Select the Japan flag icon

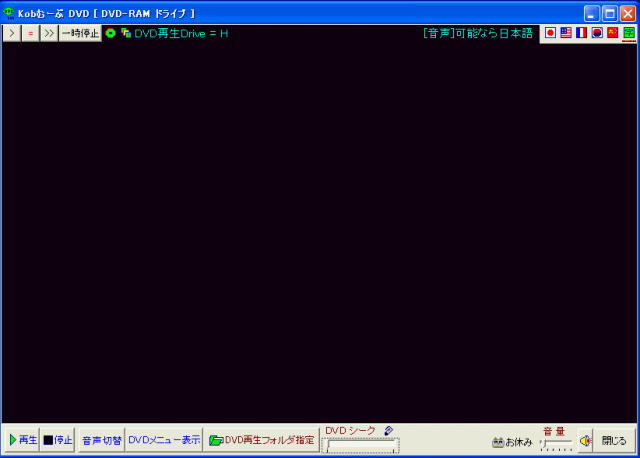pyautogui.click(x=550, y=33)
